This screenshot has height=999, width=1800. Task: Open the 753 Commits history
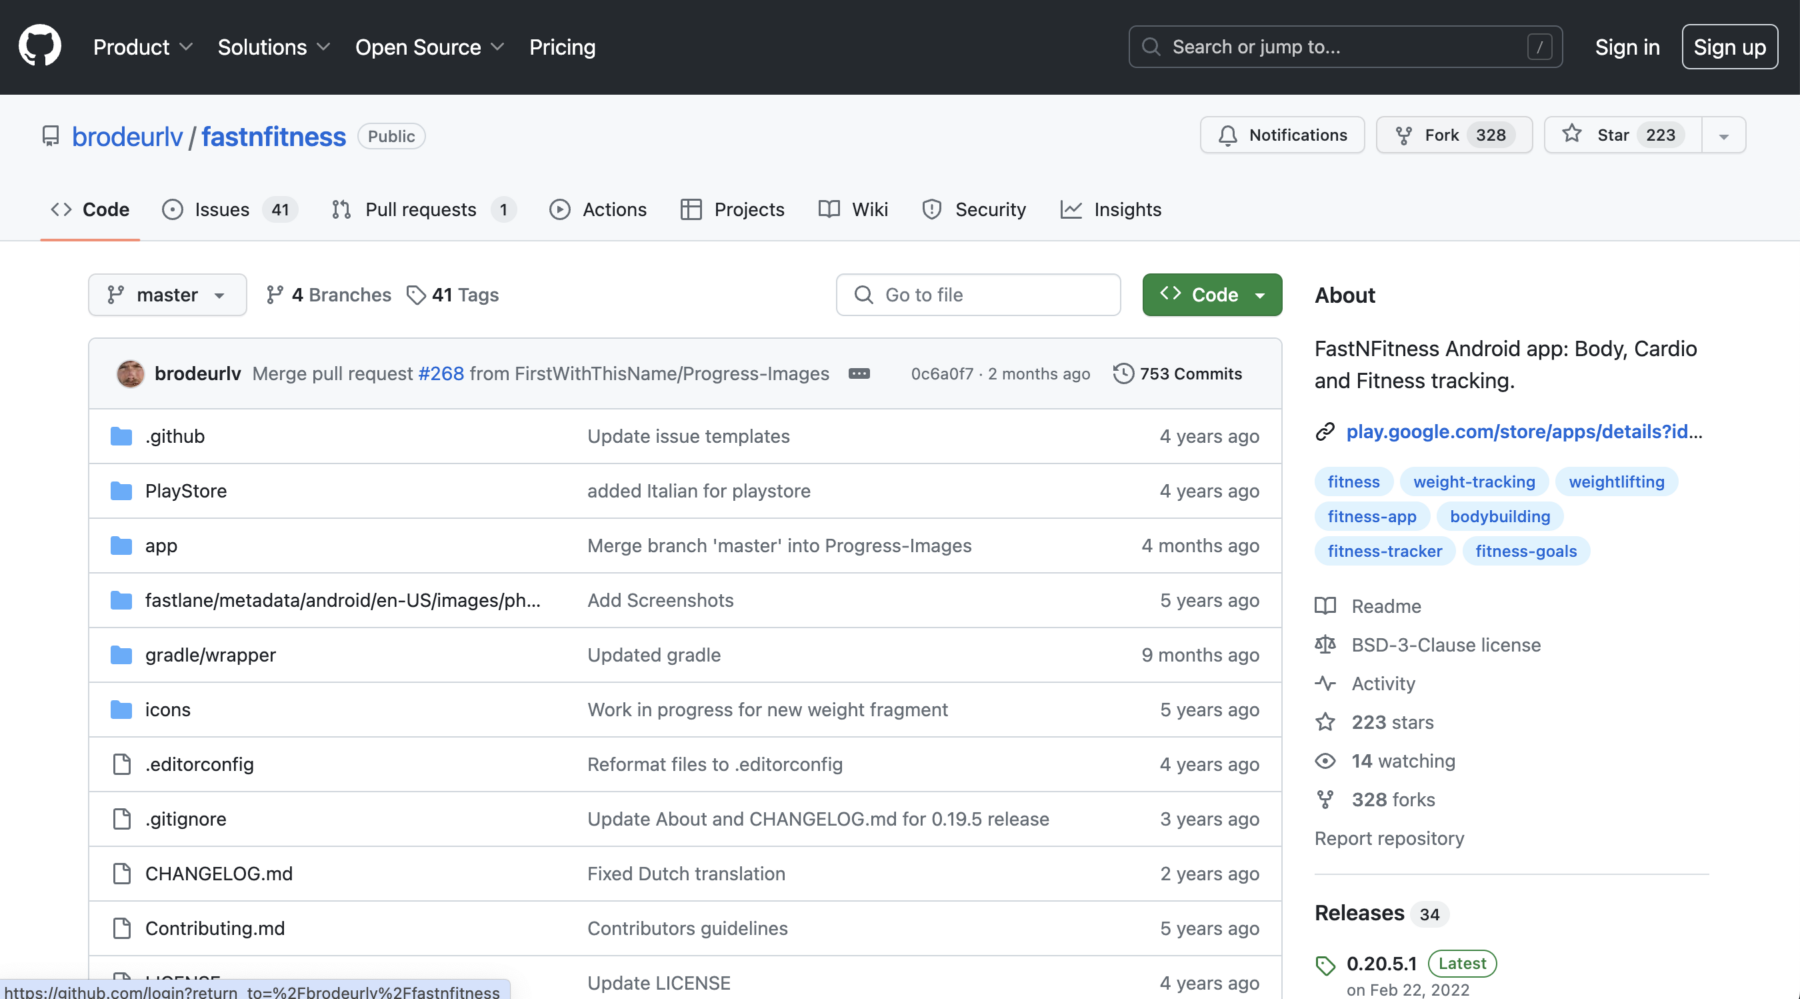pyautogui.click(x=1178, y=374)
